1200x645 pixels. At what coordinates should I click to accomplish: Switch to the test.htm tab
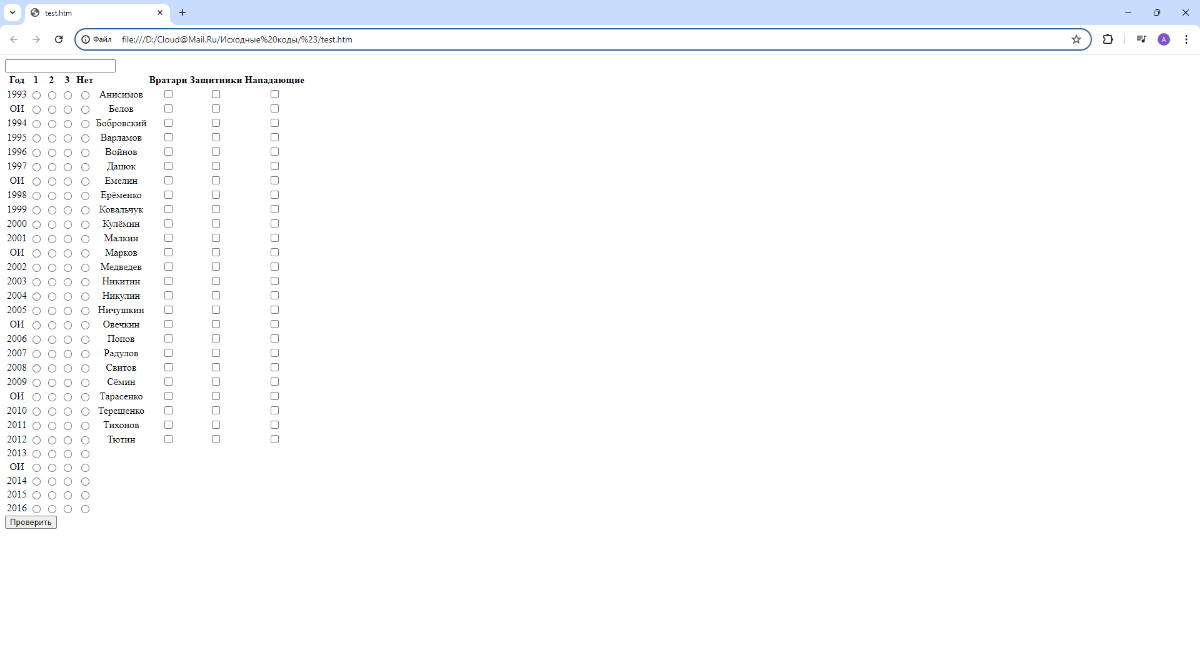click(x=96, y=12)
